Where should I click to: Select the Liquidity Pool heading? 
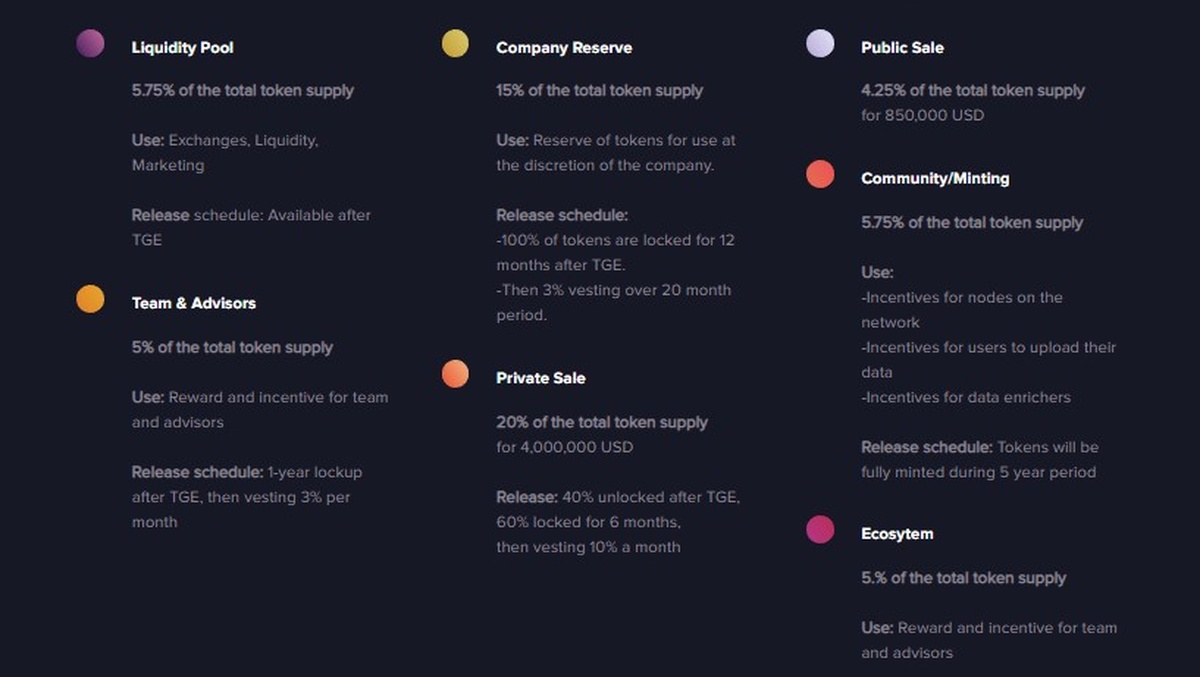click(182, 48)
